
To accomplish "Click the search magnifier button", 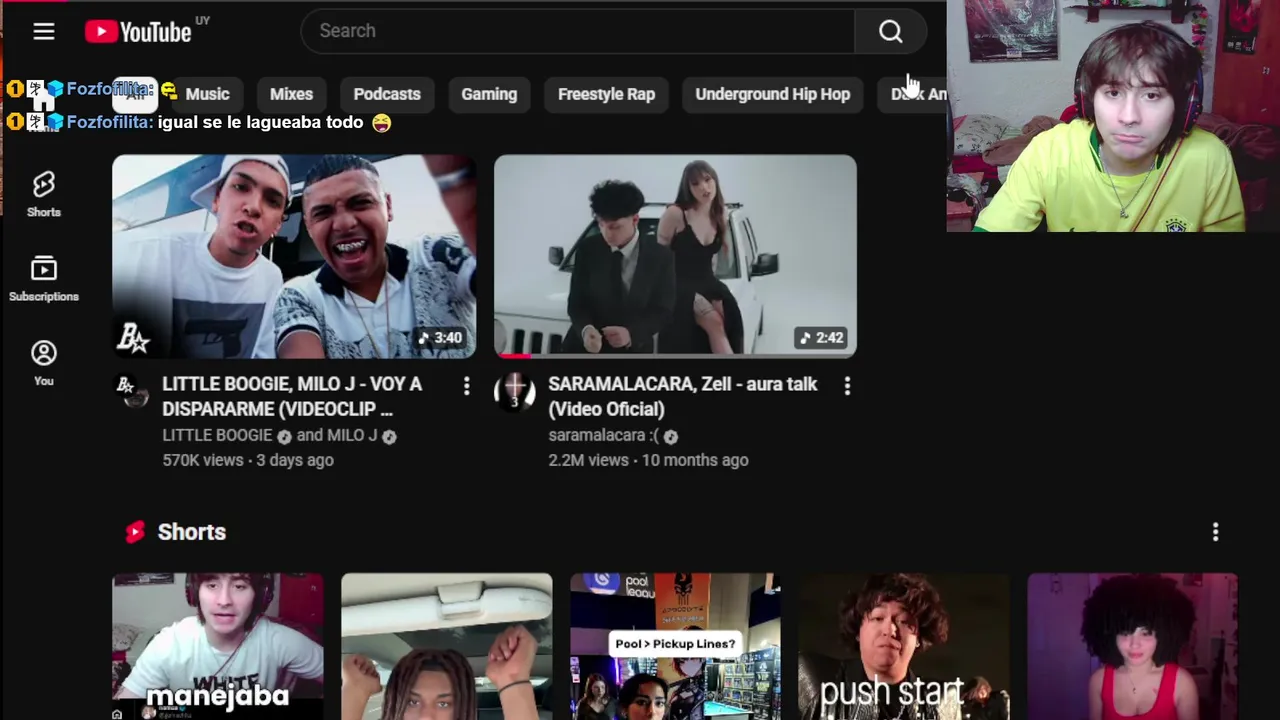I will tap(890, 31).
